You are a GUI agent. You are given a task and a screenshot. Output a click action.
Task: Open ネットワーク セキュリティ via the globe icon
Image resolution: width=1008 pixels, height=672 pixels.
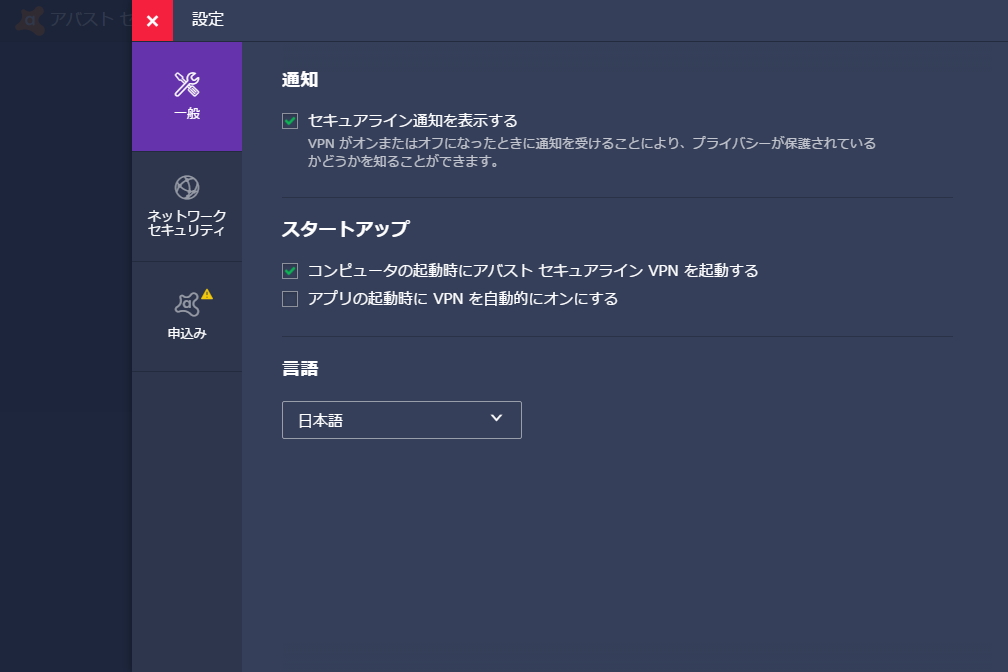(186, 186)
